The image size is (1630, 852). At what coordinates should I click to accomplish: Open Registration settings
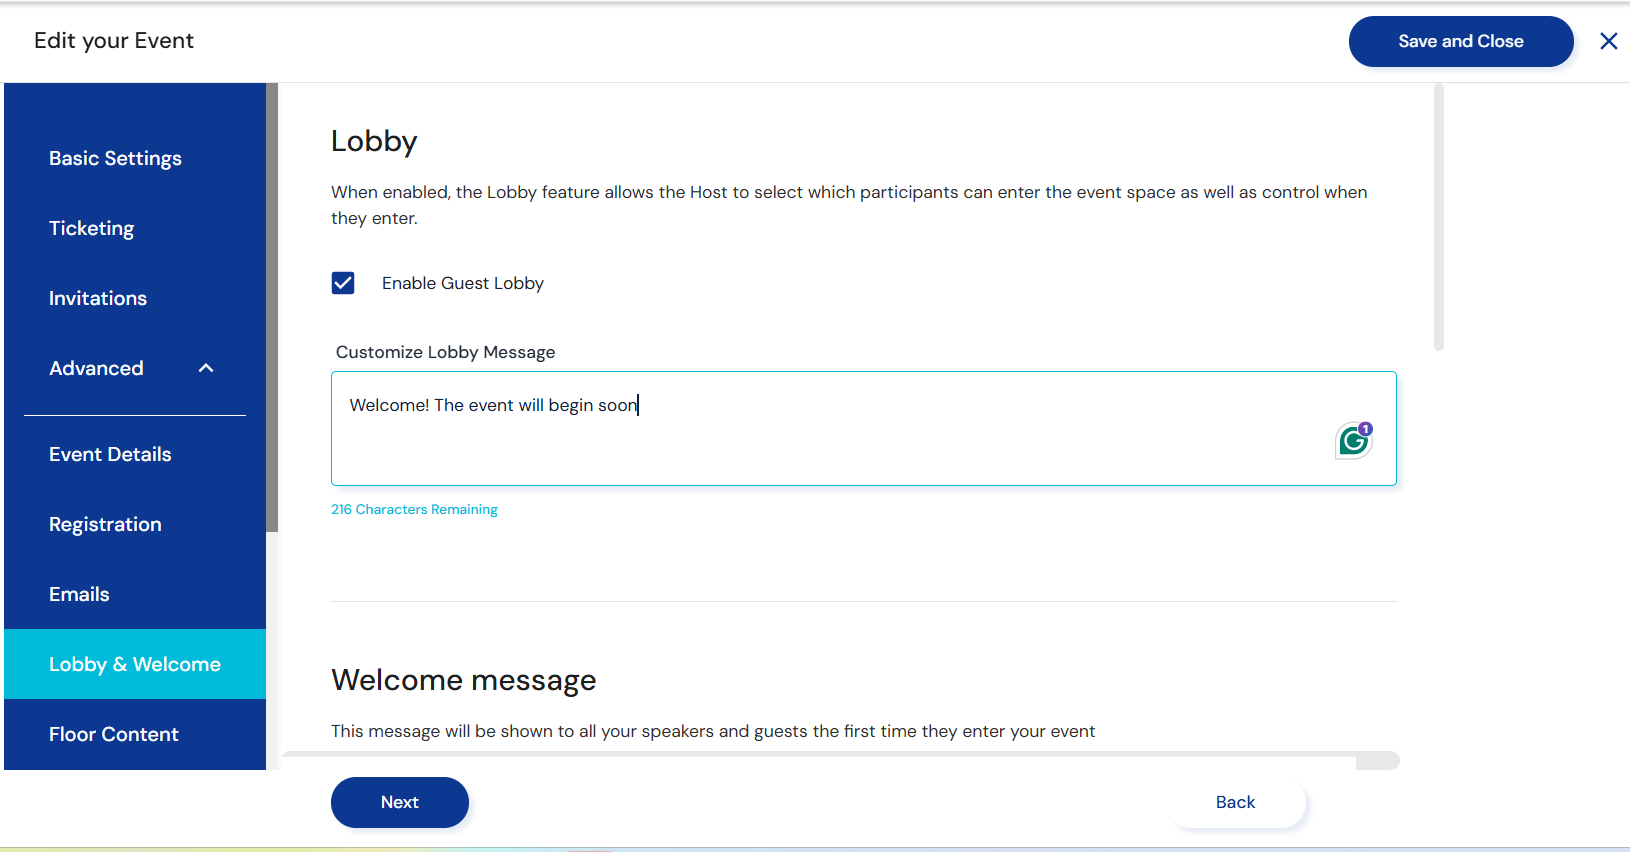(x=105, y=524)
